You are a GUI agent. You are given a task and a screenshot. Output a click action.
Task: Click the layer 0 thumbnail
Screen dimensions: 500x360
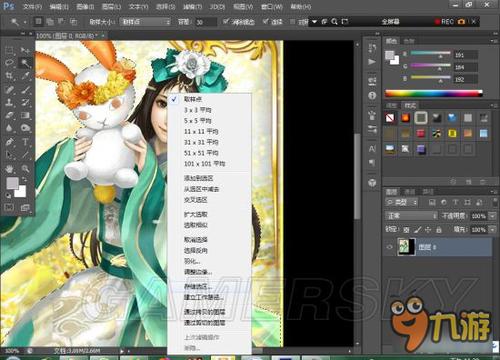coord(406,247)
